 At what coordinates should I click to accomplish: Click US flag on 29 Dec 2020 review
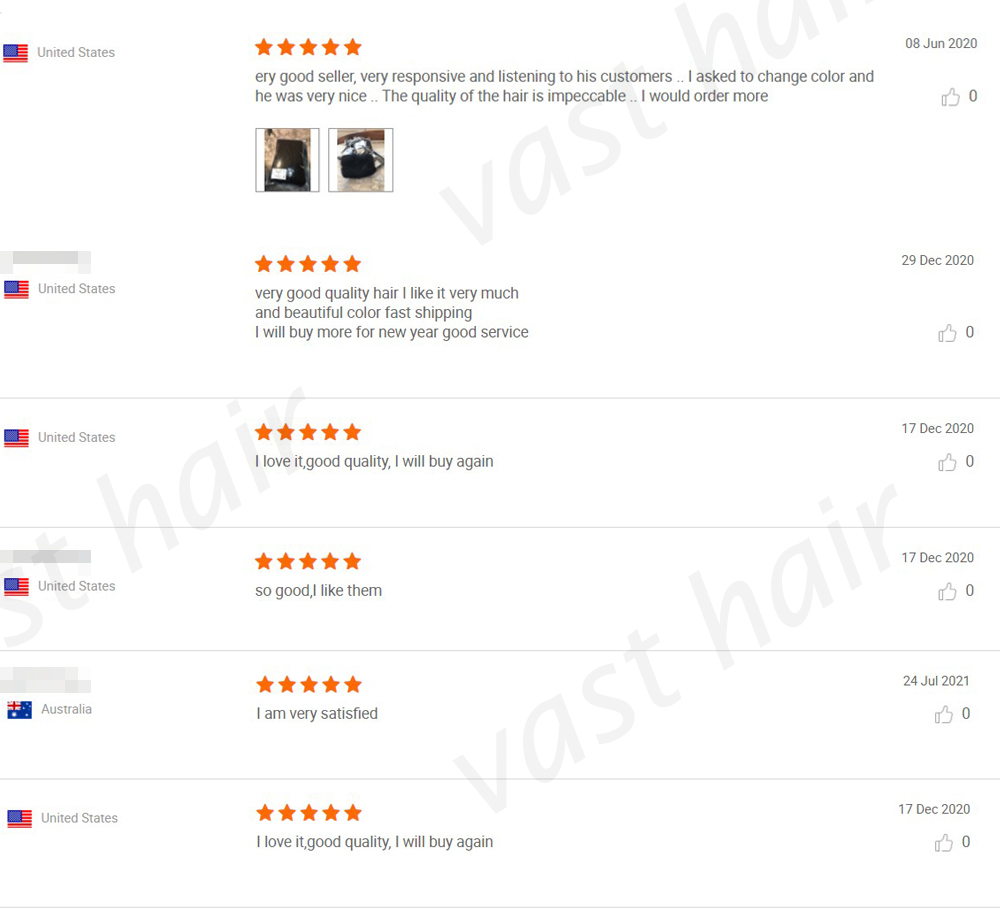tap(16, 290)
